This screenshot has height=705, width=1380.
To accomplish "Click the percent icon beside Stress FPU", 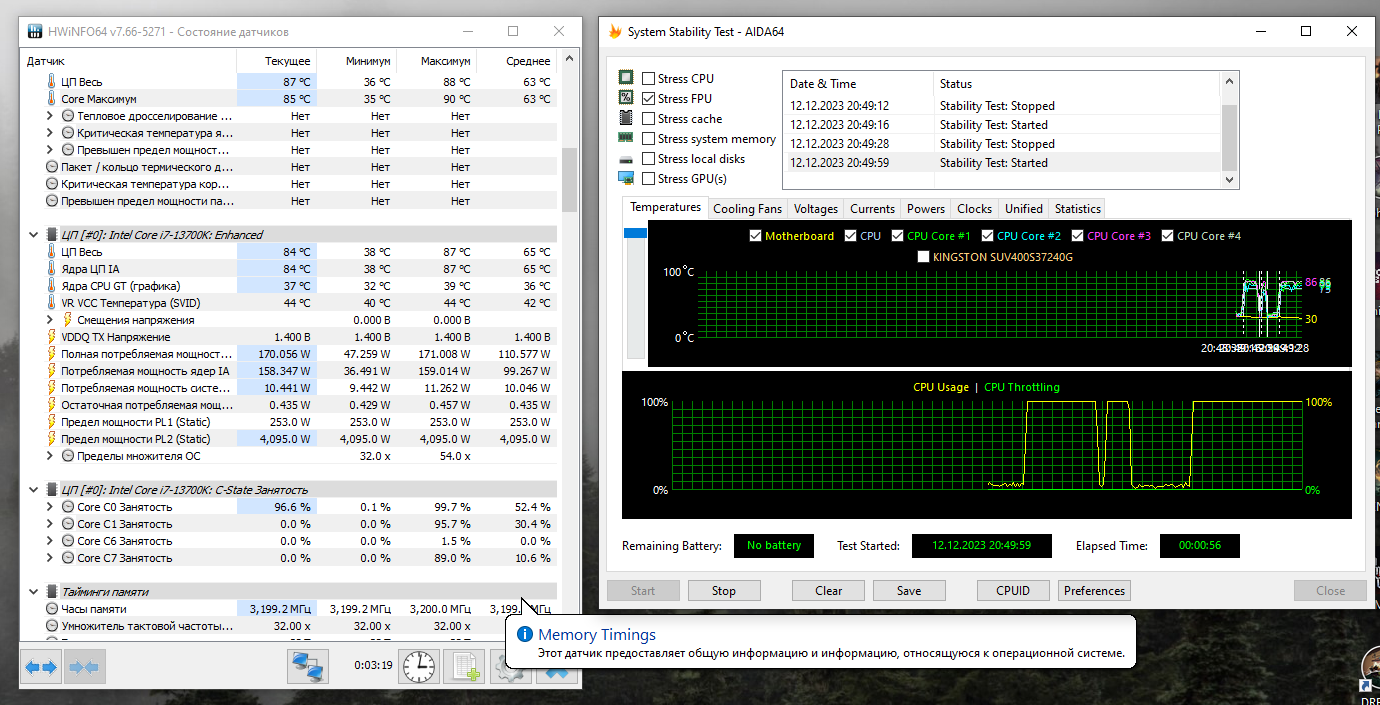I will coord(626,98).
